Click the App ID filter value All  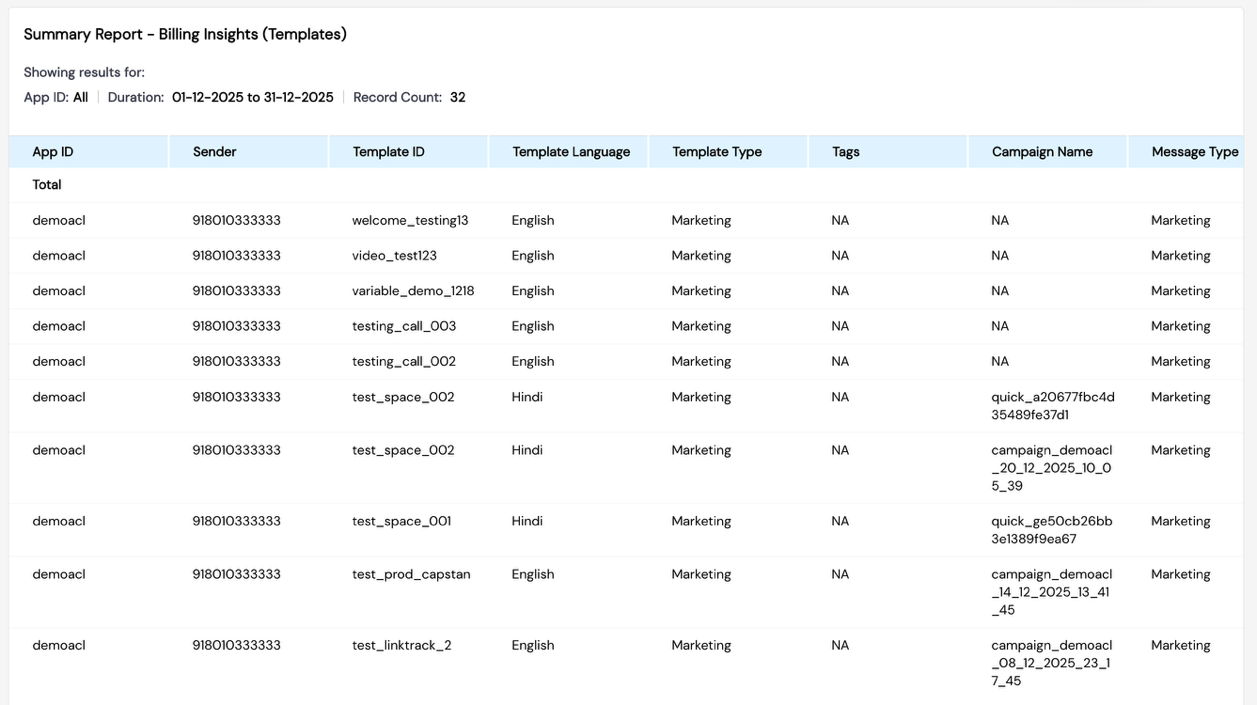point(80,97)
